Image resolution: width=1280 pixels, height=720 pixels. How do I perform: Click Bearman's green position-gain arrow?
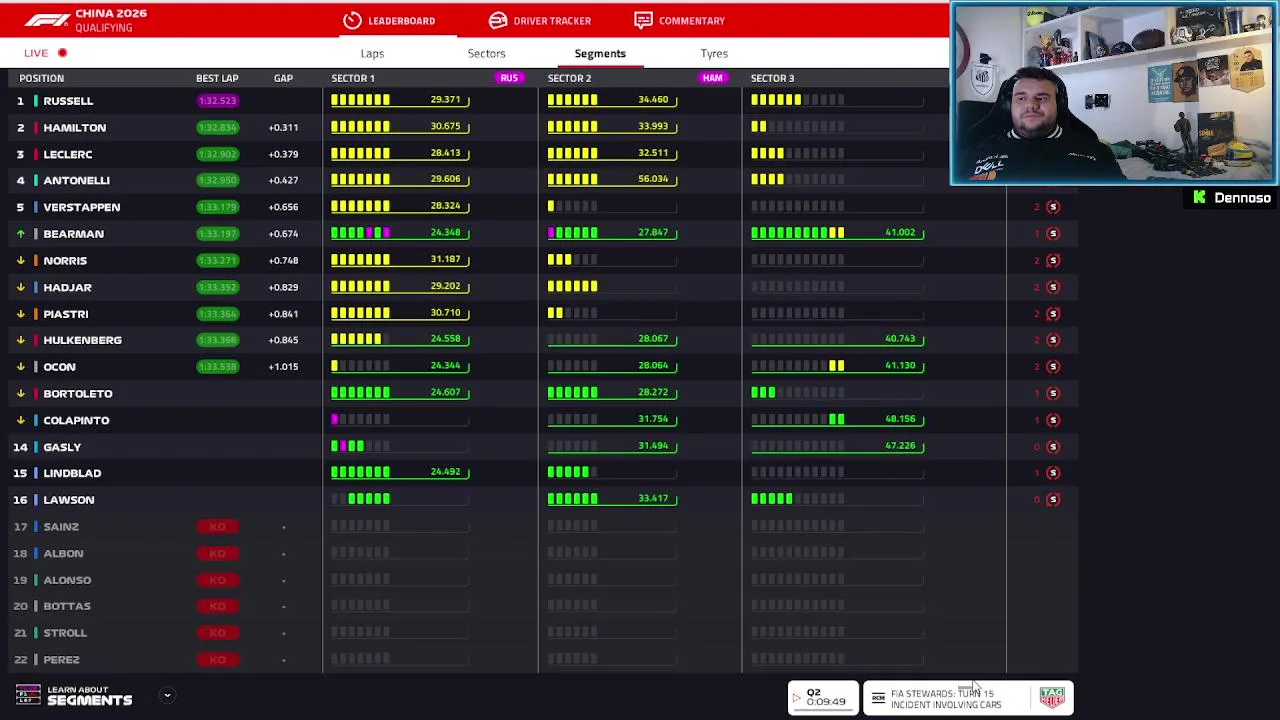coord(20,233)
